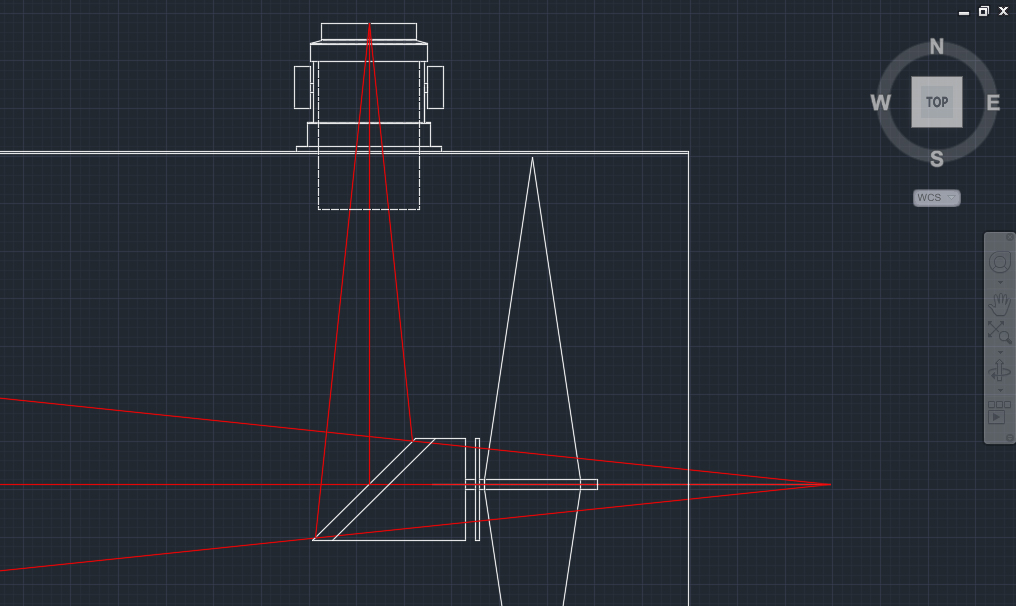Image resolution: width=1016 pixels, height=606 pixels.
Task: Expand the SteeringWheels options arrow
Action: [x=999, y=283]
